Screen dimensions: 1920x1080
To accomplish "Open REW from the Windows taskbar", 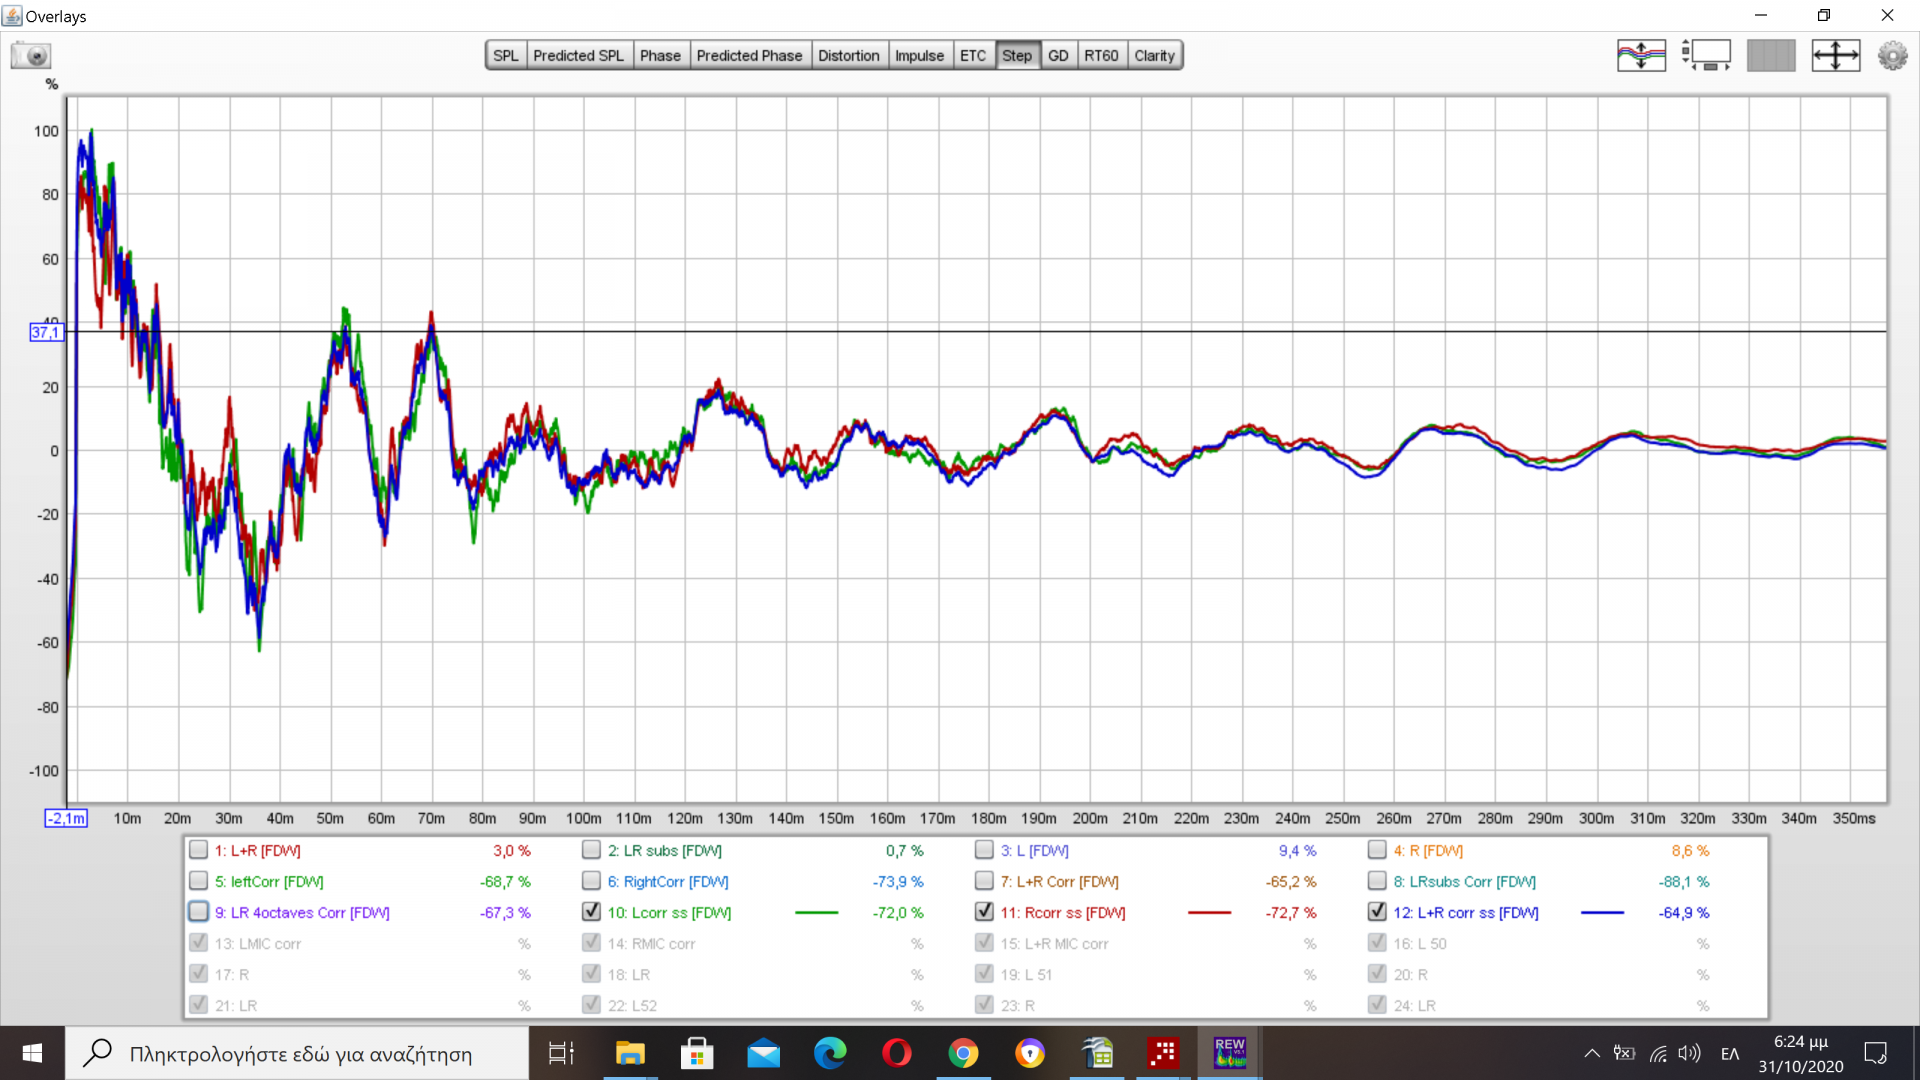I will 1229,1053.
